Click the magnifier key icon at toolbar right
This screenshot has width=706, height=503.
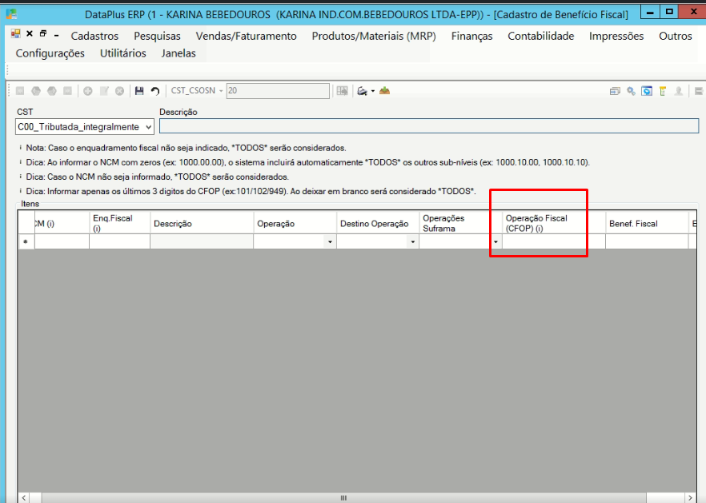631,91
